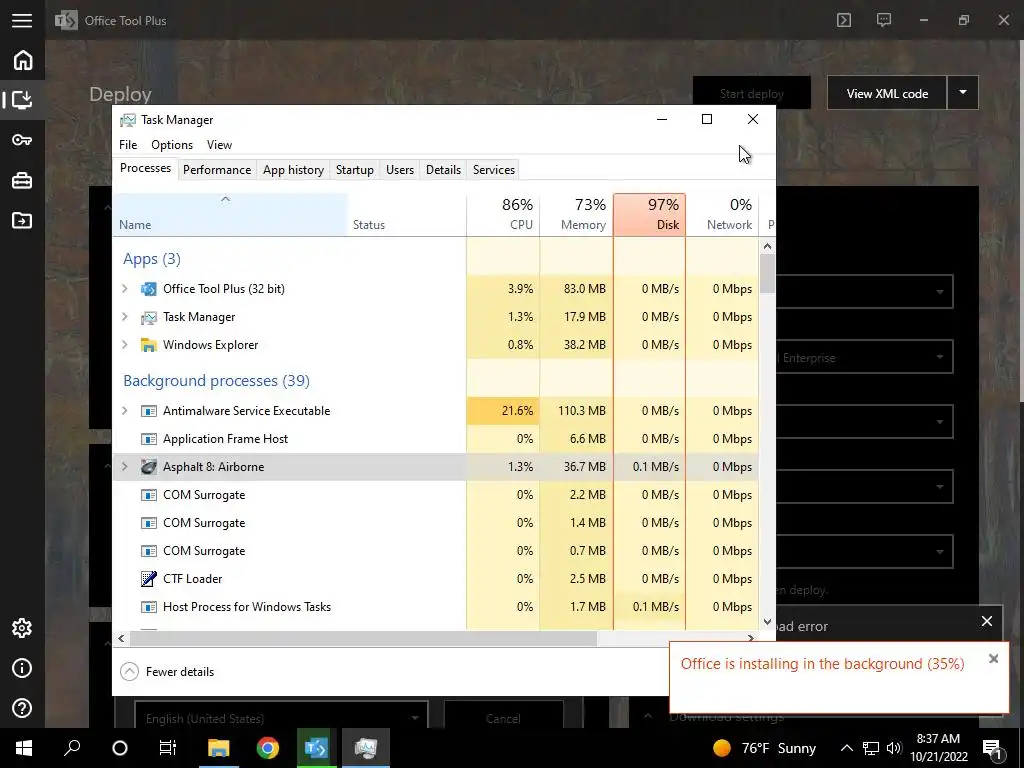Switch to Office Tool Plus taskbar icon

(x=317, y=748)
